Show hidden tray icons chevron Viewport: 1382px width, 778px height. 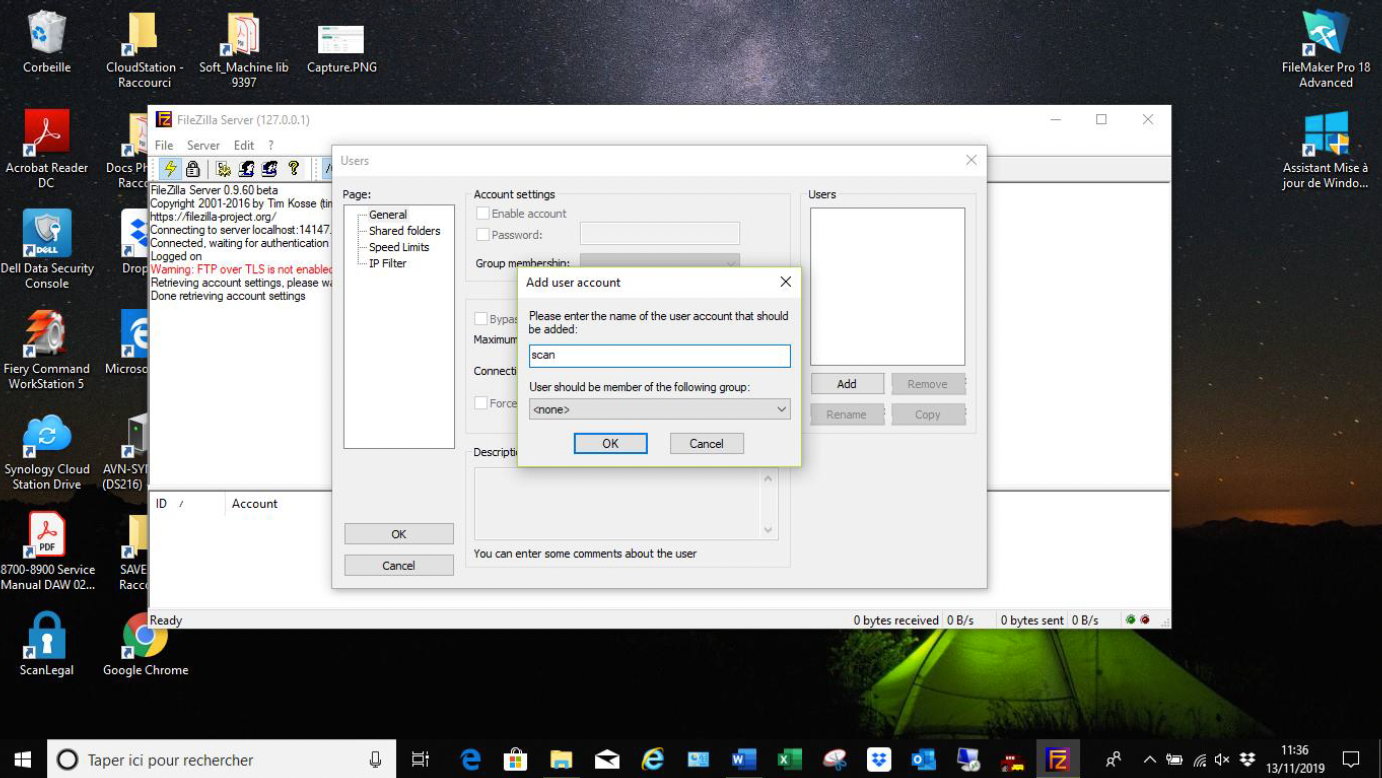pos(1149,760)
